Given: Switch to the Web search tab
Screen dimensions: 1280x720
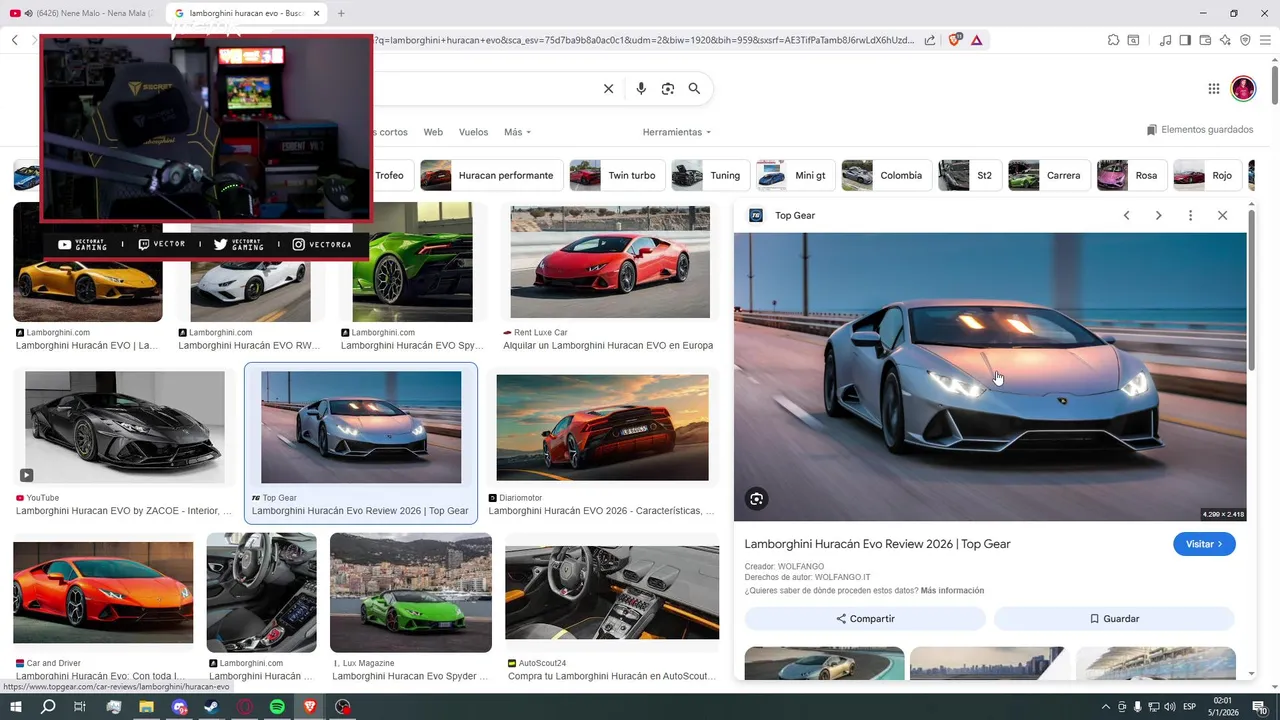Looking at the screenshot, I should pos(433,132).
